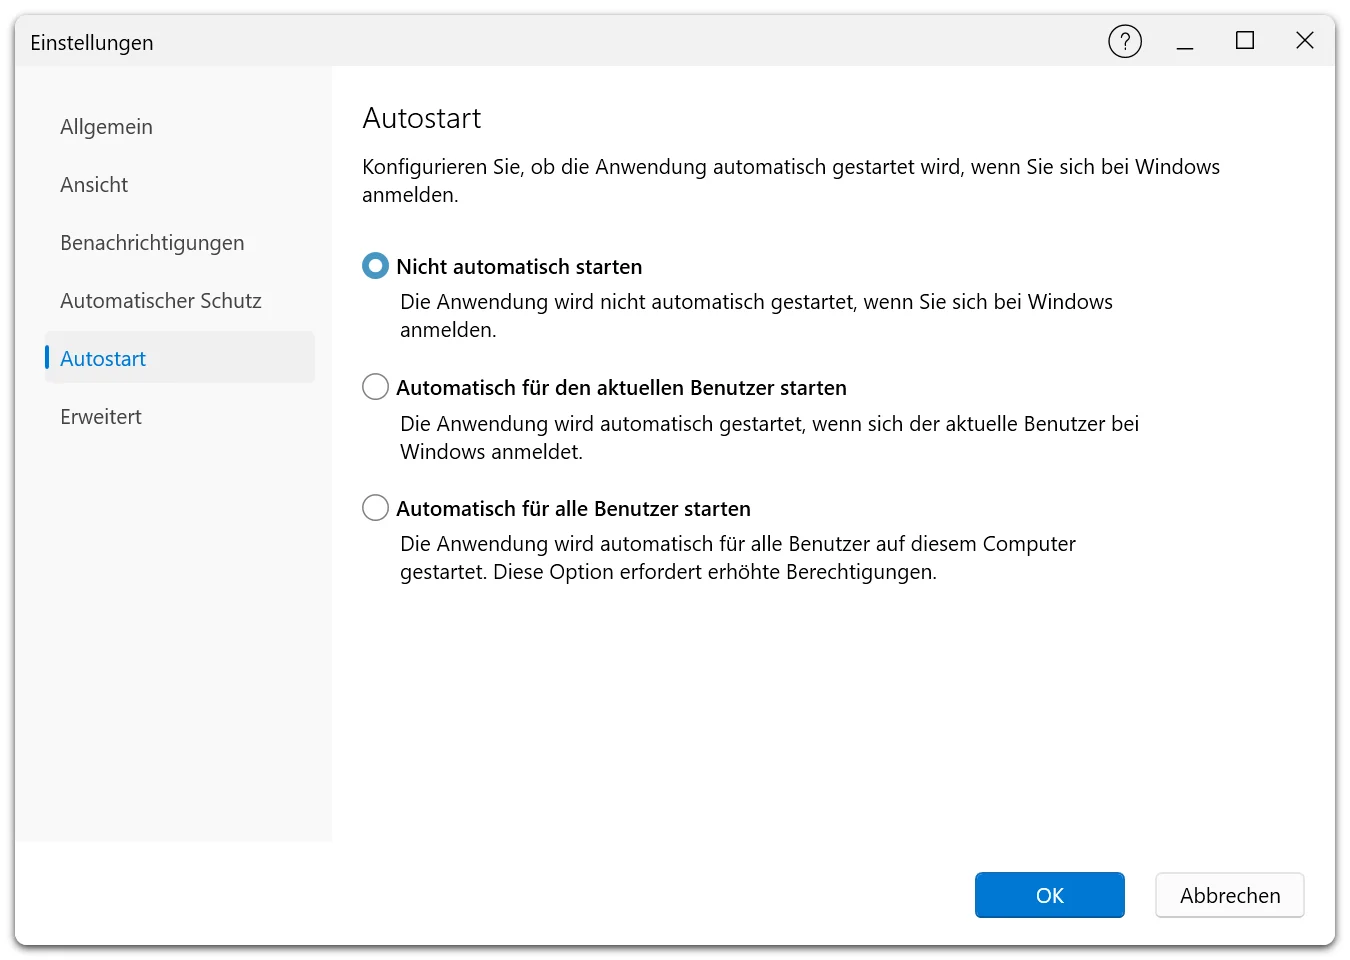Close the Einstellungen dialog
The width and height of the screenshot is (1350, 960).
(1305, 41)
